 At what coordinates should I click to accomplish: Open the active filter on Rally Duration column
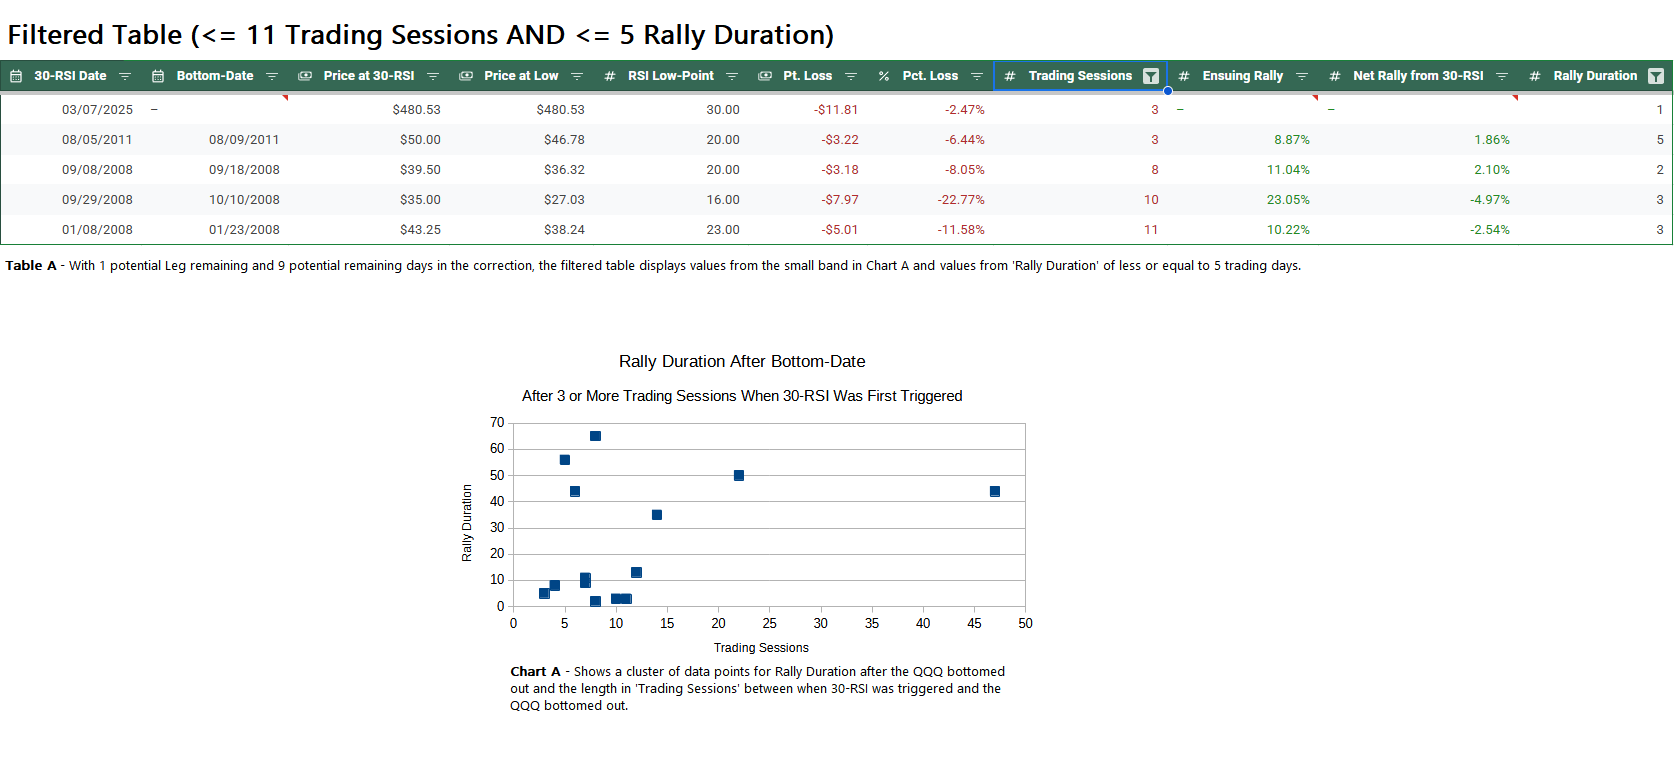[x=1656, y=76]
